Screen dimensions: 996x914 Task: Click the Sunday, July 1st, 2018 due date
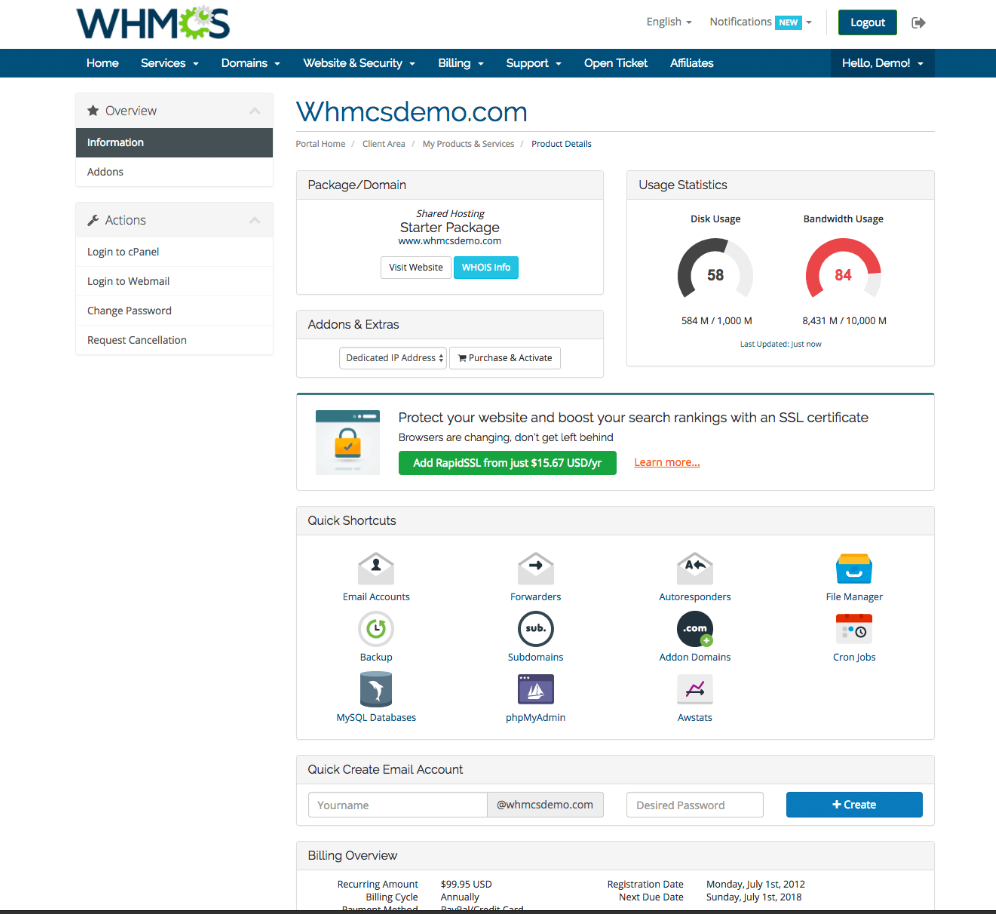[754, 897]
